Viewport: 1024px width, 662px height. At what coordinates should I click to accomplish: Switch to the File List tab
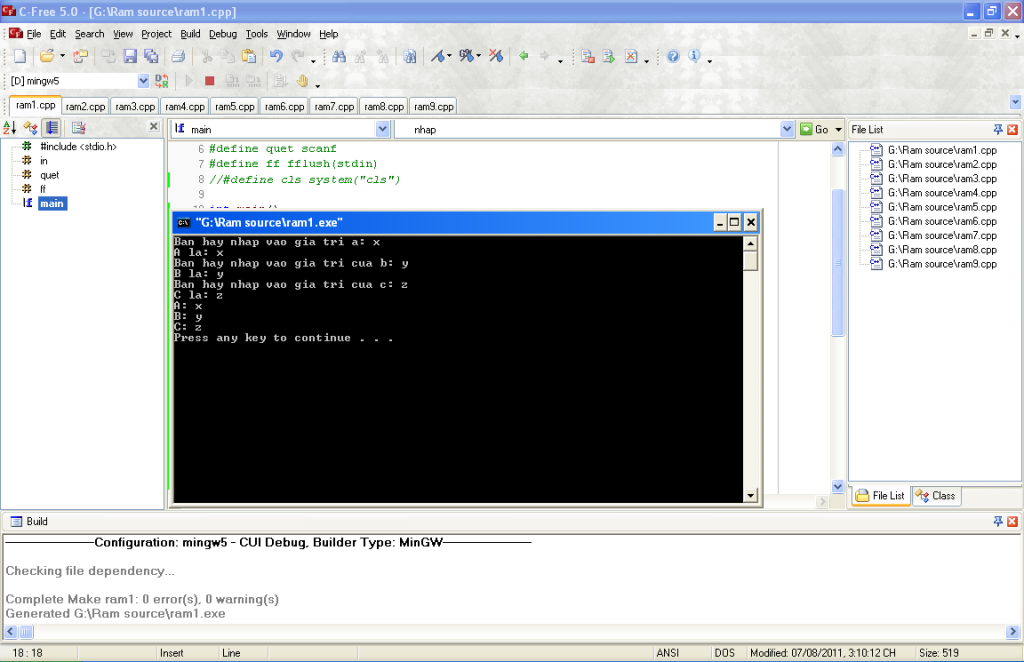pos(881,496)
